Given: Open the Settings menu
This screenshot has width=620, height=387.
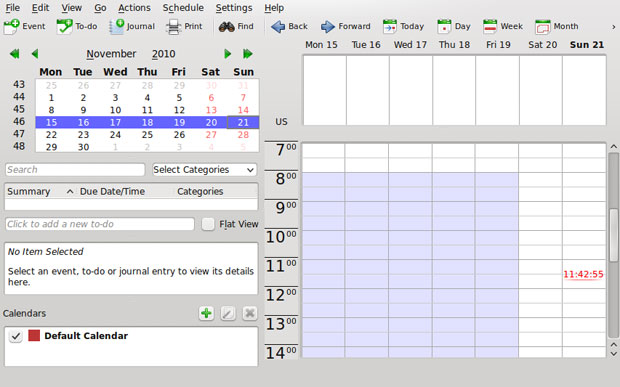Looking at the screenshot, I should (234, 8).
